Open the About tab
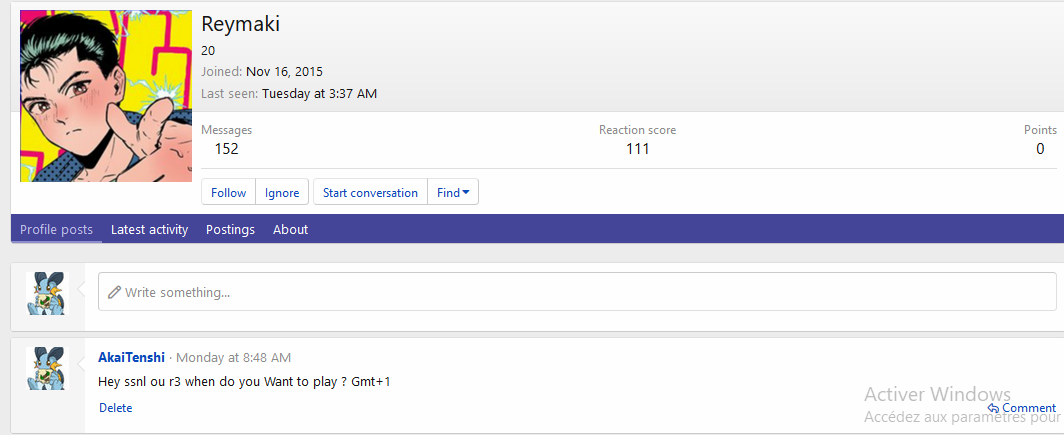This screenshot has width=1064, height=435. pyautogui.click(x=290, y=229)
